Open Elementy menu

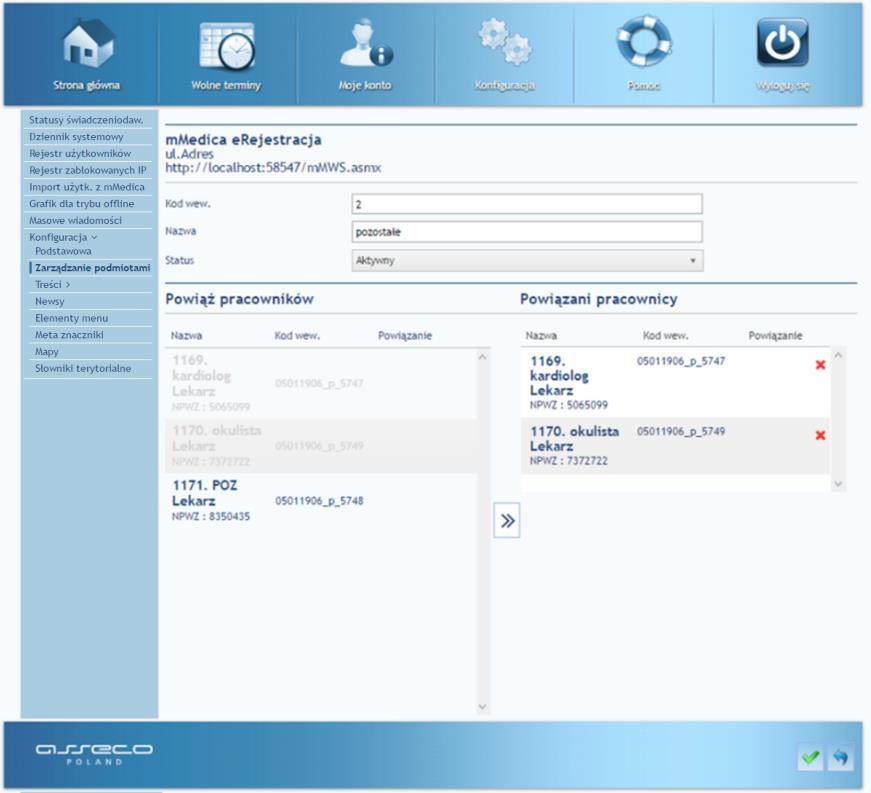[72, 318]
